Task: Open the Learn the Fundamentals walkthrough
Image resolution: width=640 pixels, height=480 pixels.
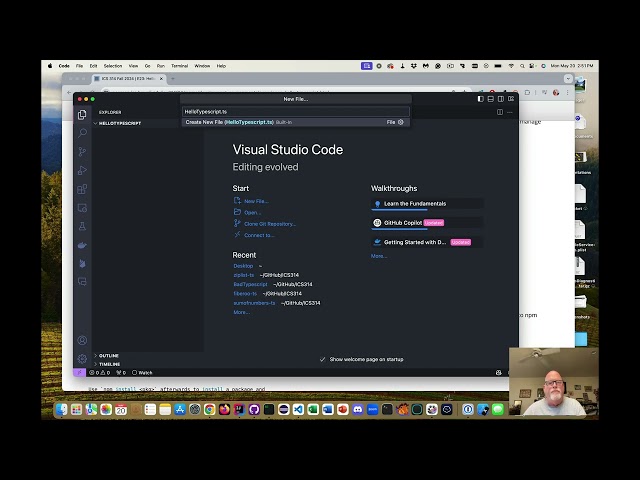Action: point(427,204)
